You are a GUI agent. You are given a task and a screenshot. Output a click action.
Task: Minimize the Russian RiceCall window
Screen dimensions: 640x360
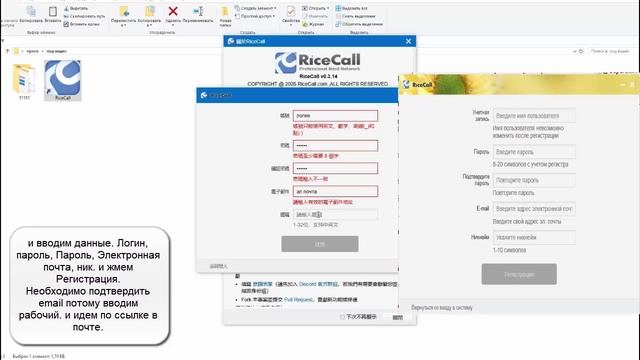point(622,84)
